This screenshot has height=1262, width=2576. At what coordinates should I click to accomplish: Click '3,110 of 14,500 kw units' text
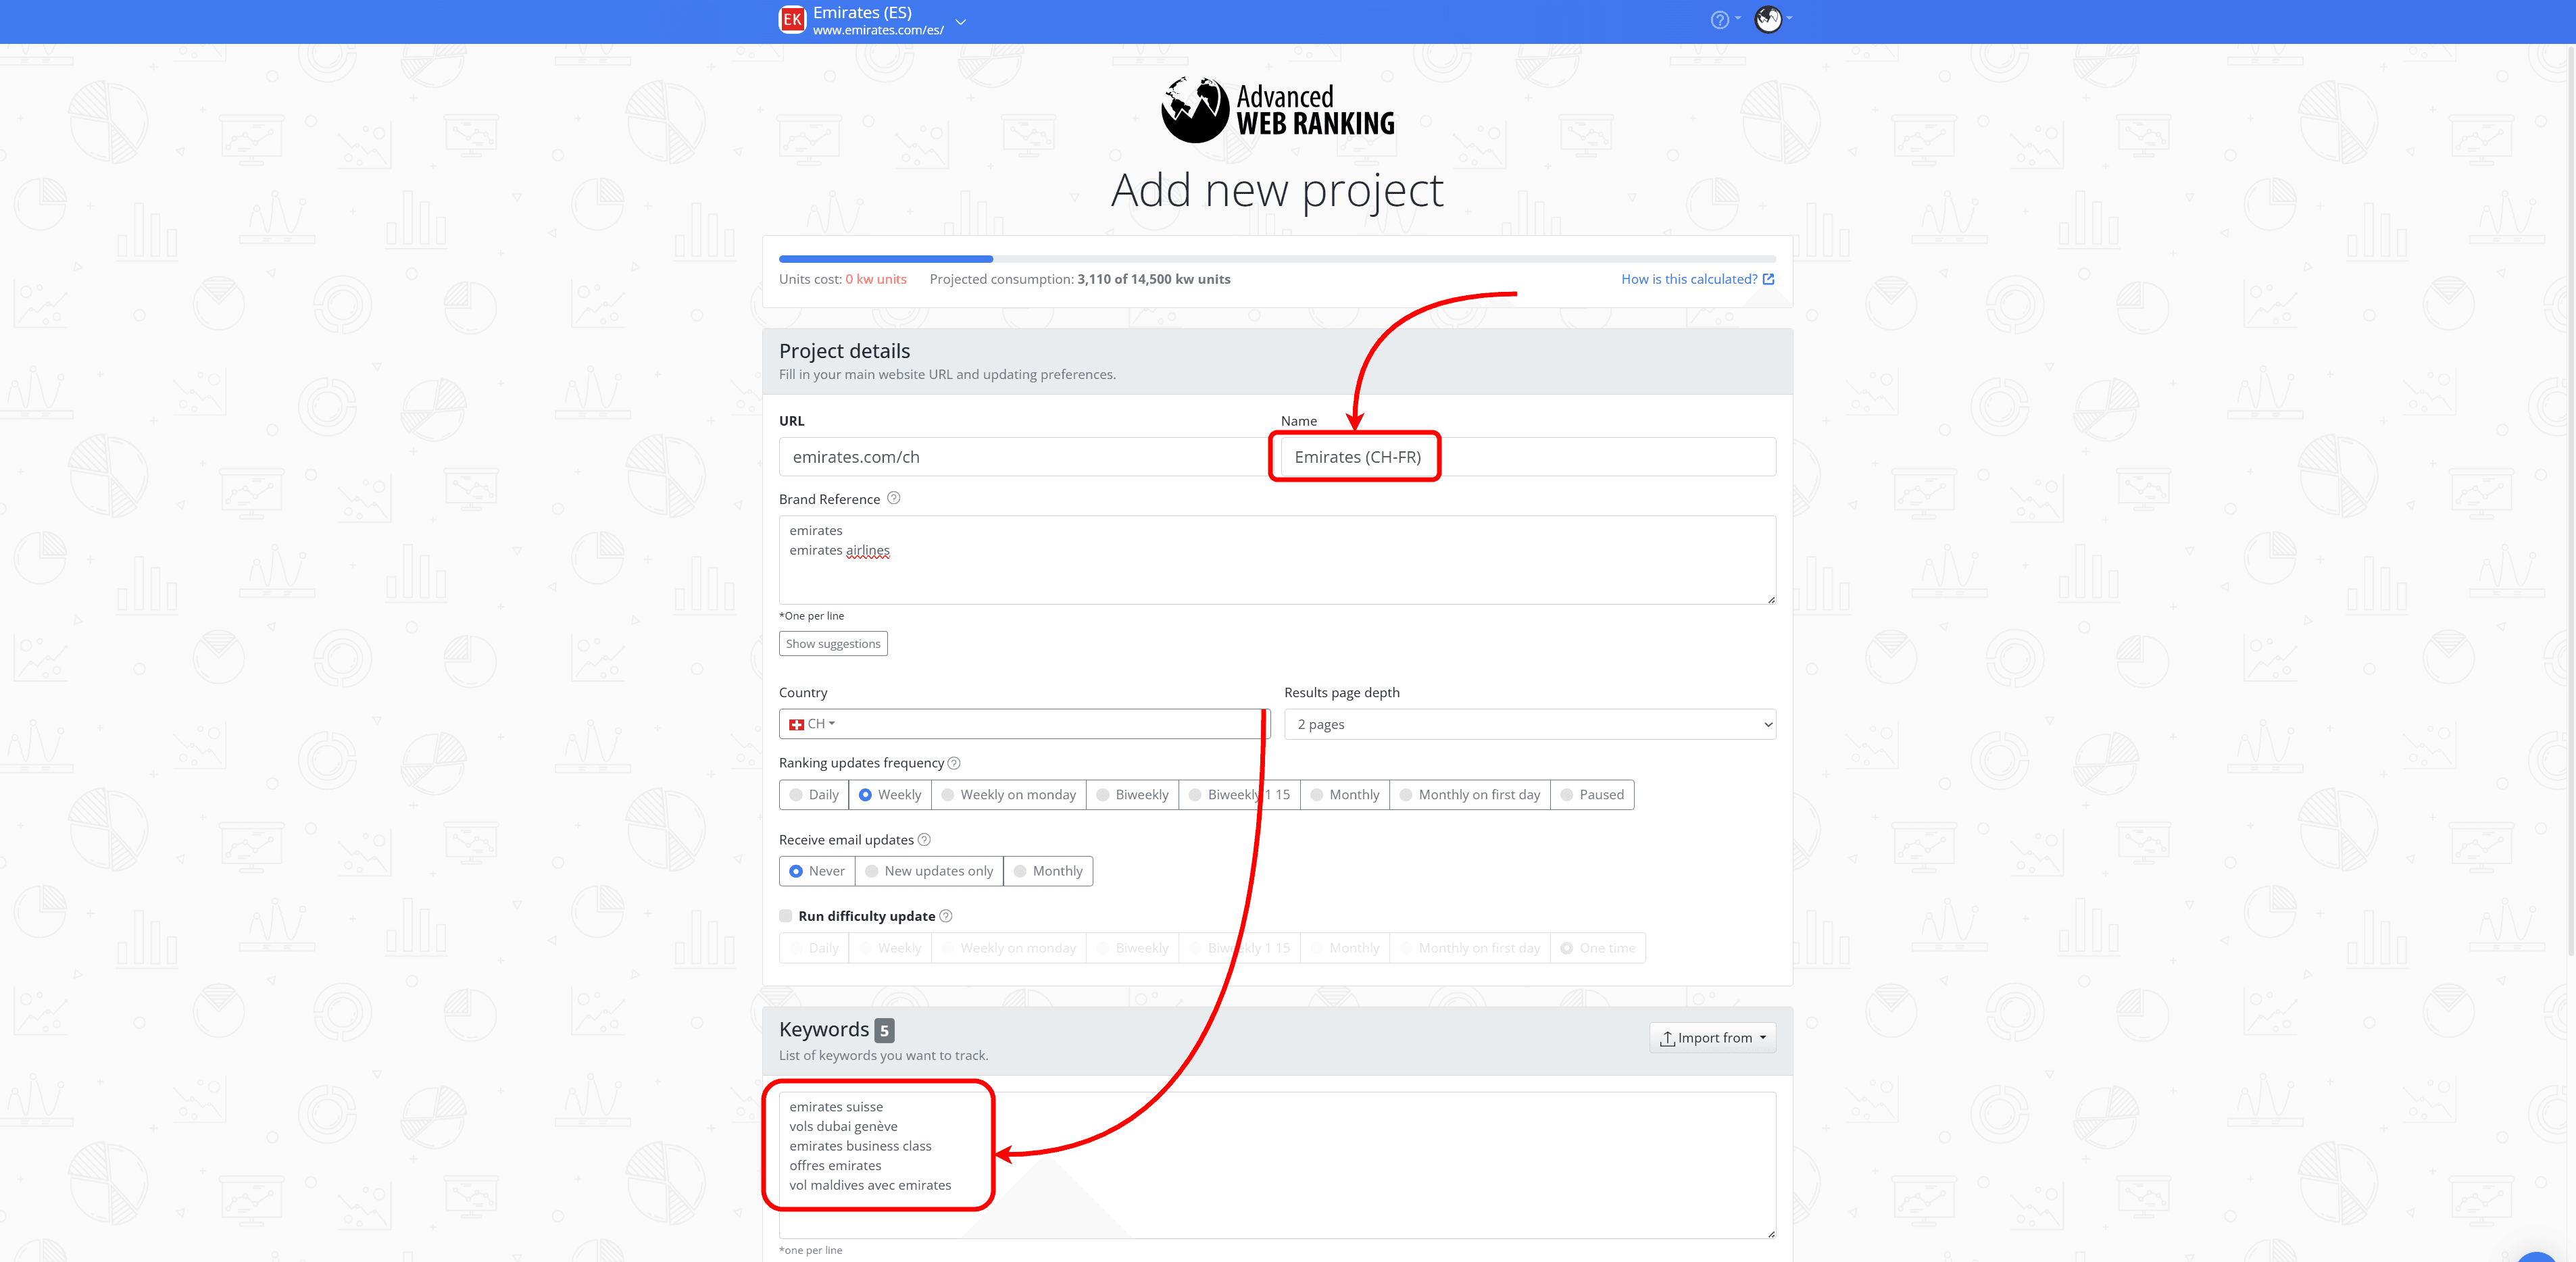point(1153,279)
